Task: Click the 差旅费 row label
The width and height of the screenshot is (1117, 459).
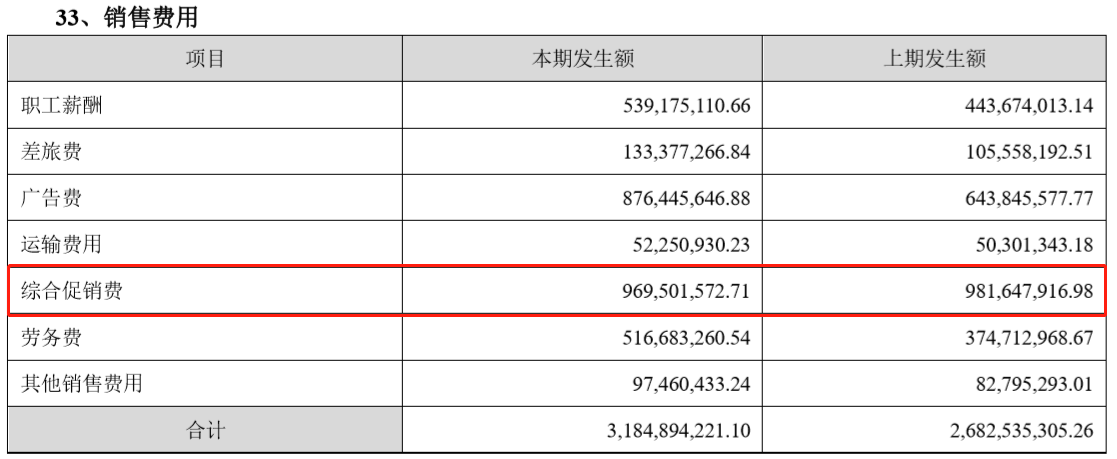Action: click(51, 151)
